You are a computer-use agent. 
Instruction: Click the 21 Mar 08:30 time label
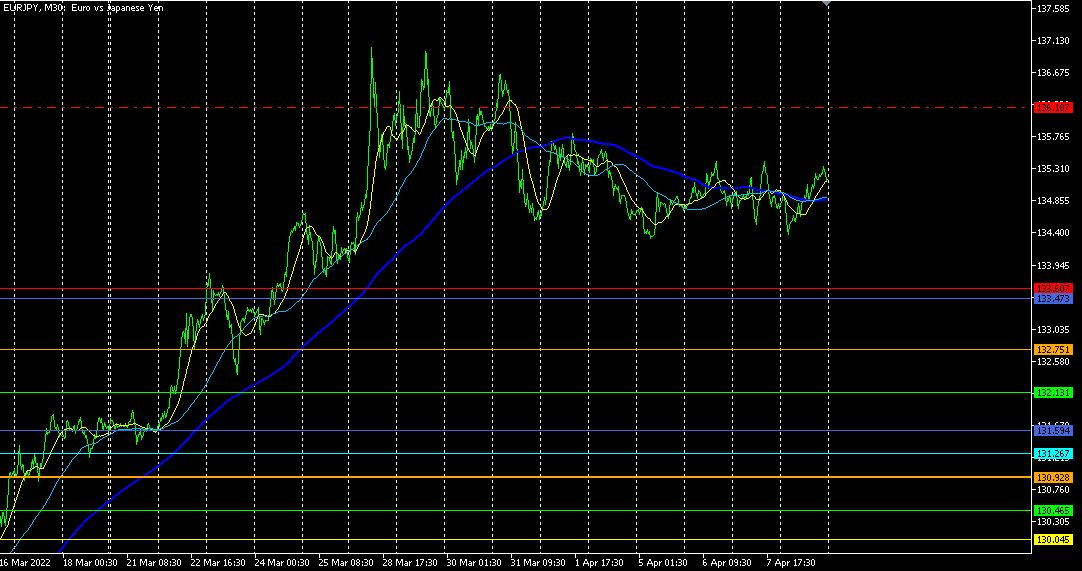click(x=153, y=563)
